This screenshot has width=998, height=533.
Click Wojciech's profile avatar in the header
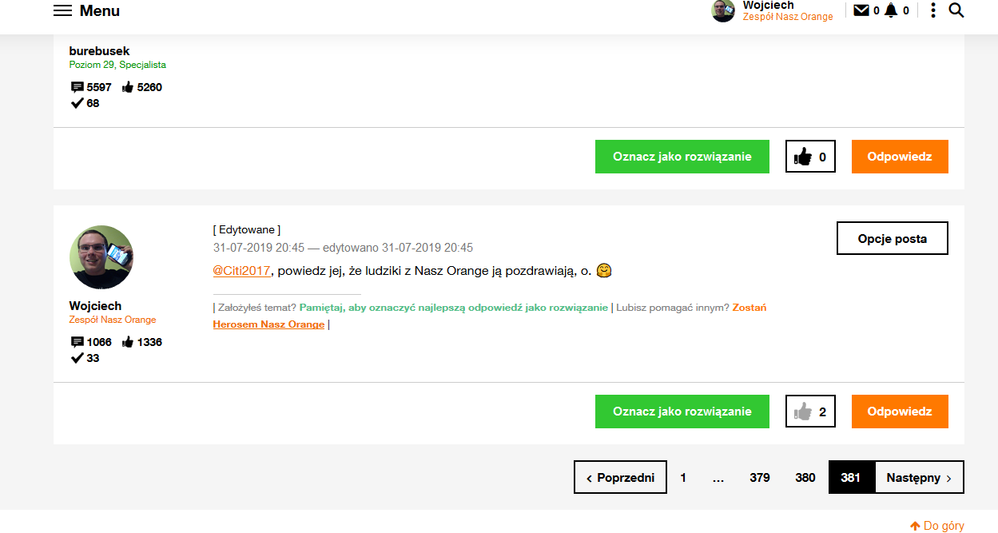723,11
